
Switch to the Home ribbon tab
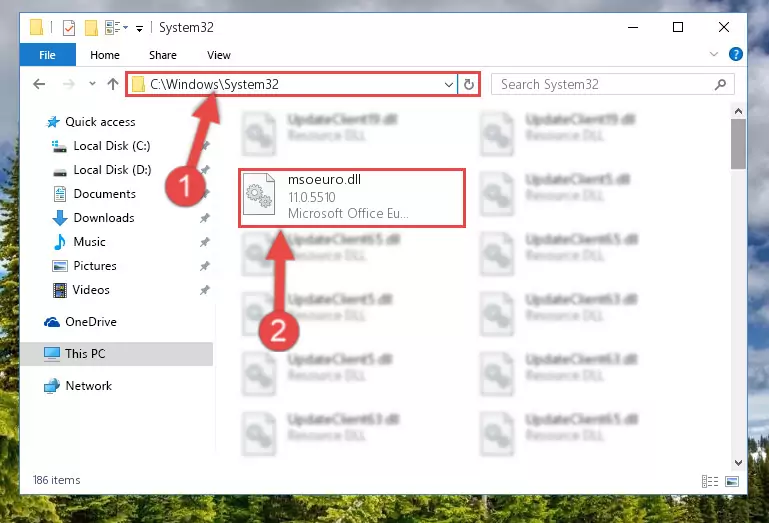104,55
